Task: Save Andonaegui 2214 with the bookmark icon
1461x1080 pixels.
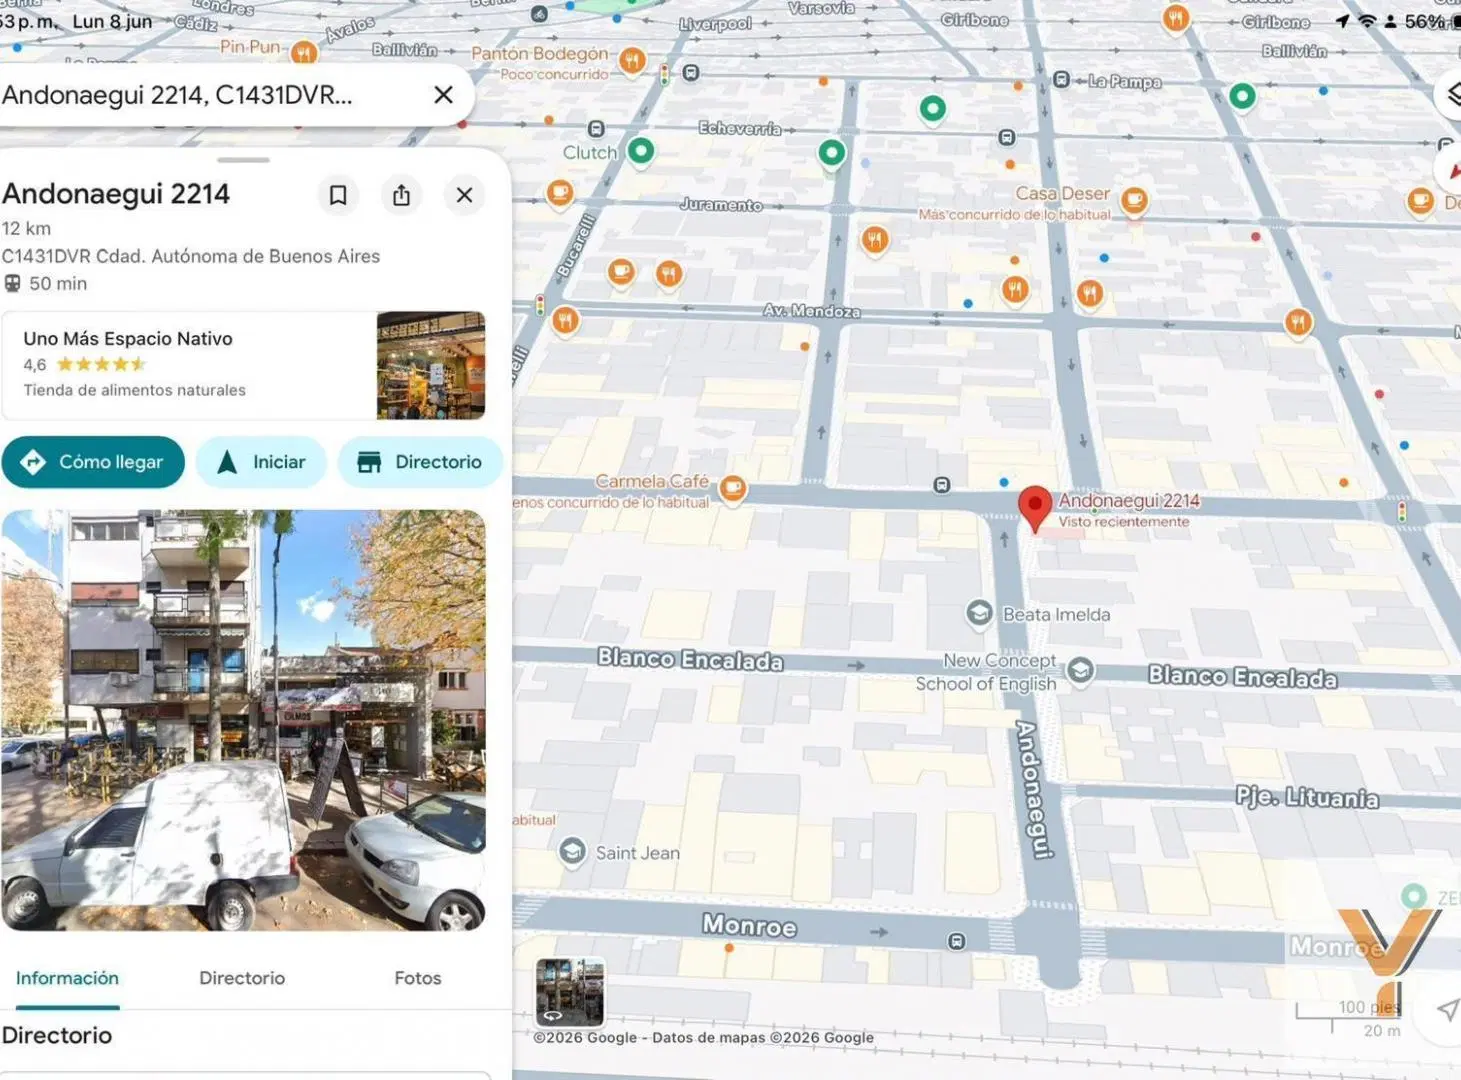Action: pyautogui.click(x=338, y=195)
